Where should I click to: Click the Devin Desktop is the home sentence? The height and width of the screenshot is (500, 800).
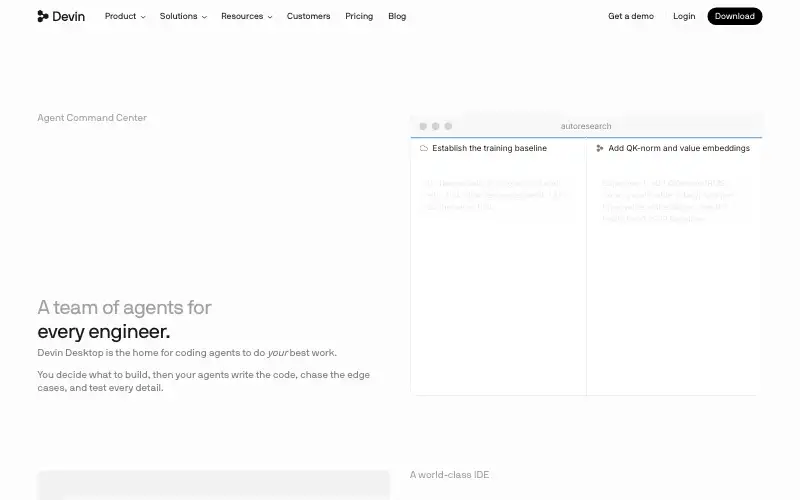coord(187,353)
